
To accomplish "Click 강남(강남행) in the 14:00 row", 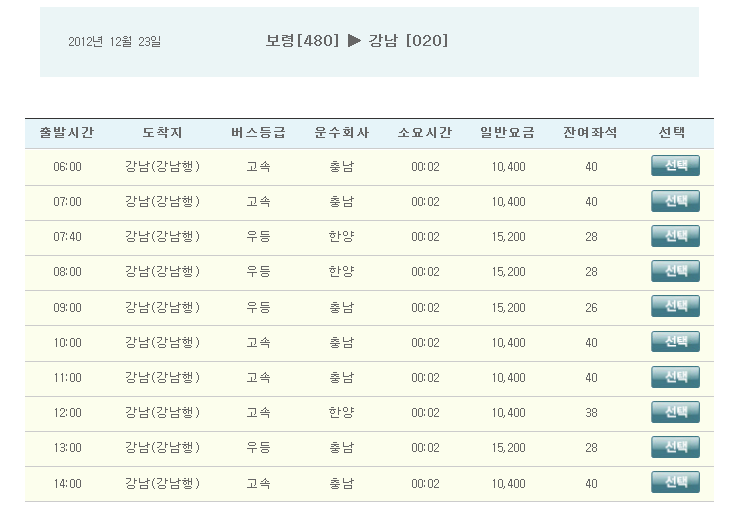I will 162,483.
